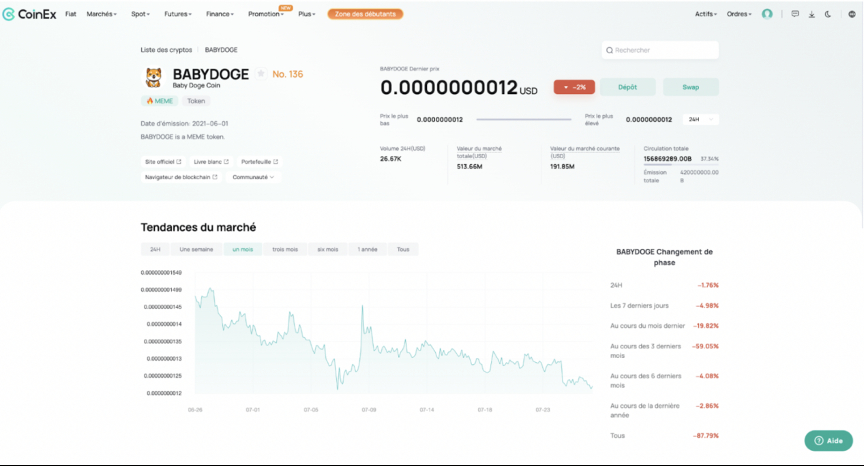Click the Dépôt button
864x466 pixels.
(627, 87)
